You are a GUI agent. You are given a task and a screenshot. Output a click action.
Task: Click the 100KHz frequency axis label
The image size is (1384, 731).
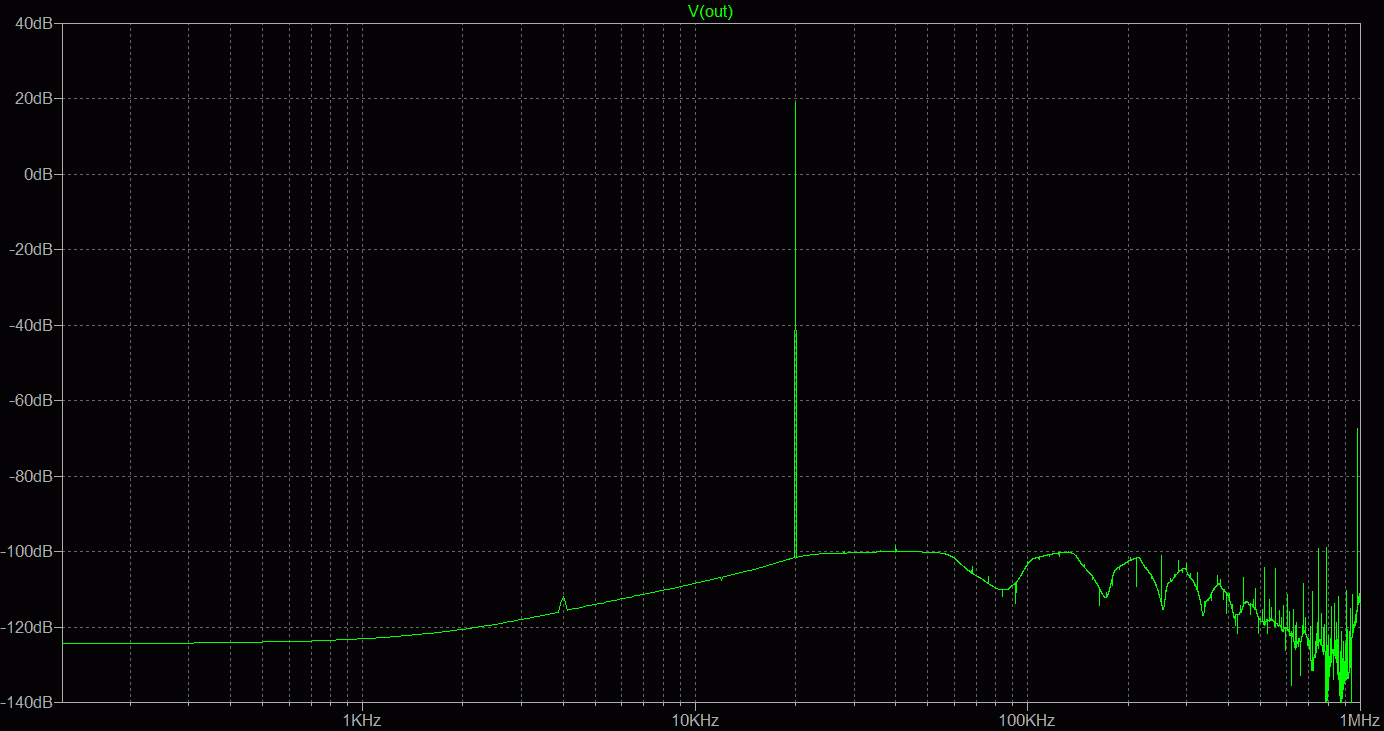[1027, 720]
